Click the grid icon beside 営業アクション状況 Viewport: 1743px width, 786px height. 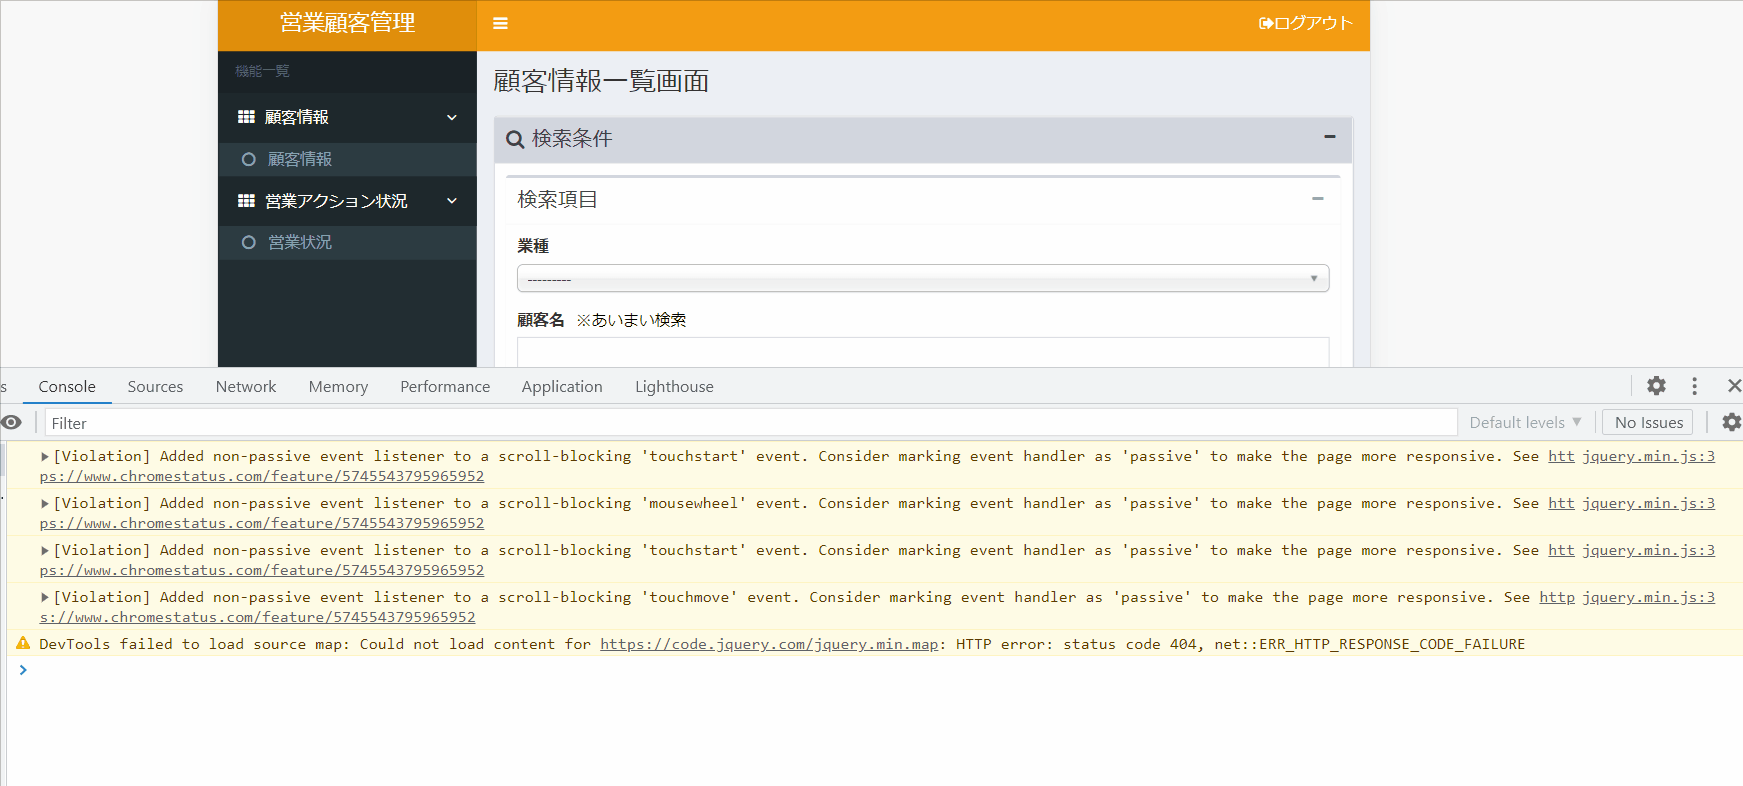(246, 201)
